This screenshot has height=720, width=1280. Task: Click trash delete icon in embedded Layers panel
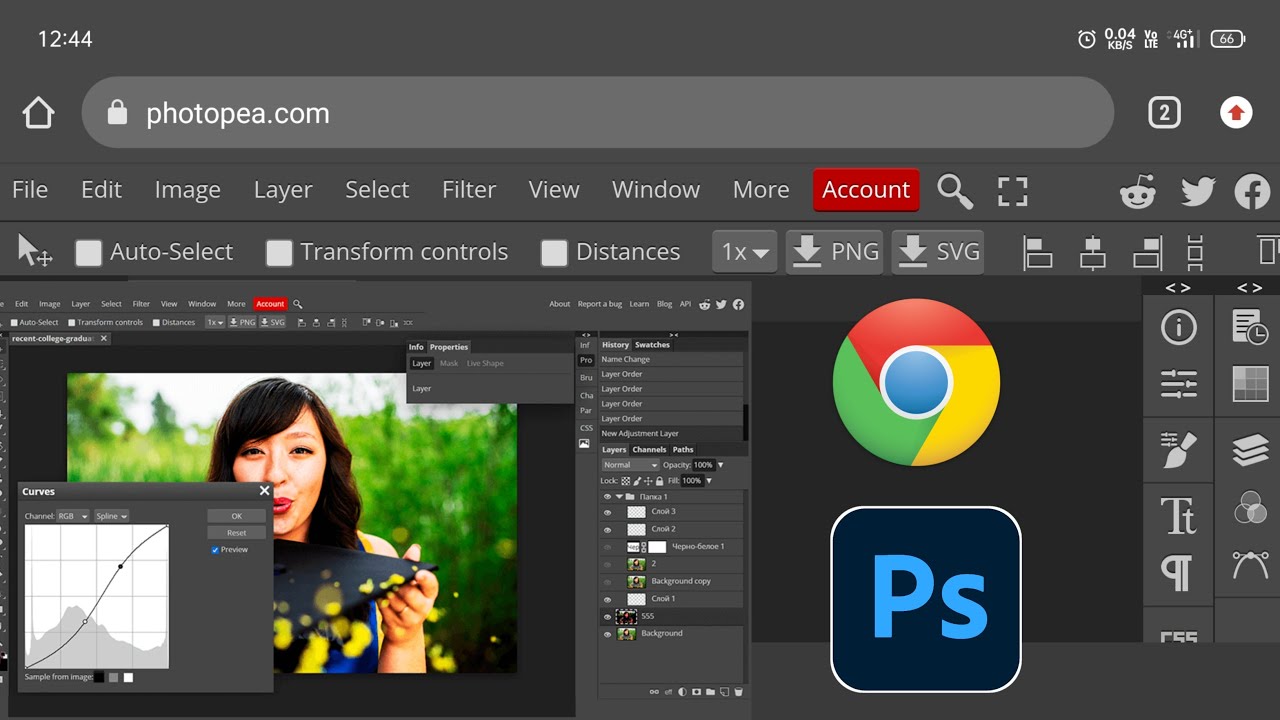tap(738, 691)
